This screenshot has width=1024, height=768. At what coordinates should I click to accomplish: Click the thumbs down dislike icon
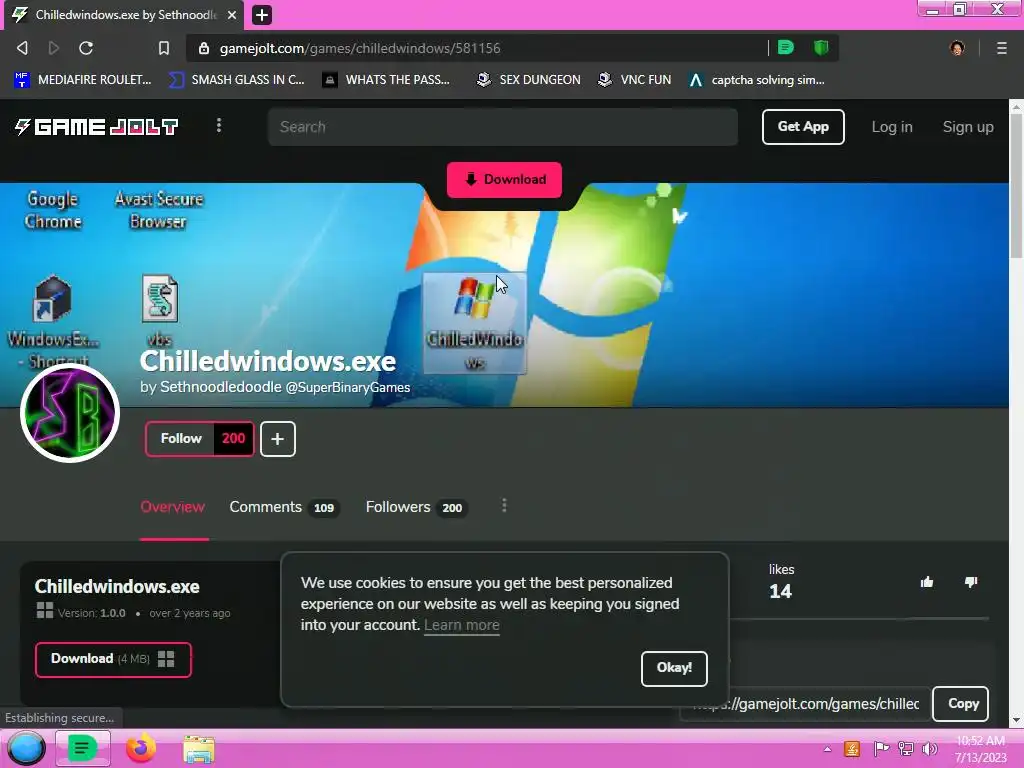click(x=971, y=582)
